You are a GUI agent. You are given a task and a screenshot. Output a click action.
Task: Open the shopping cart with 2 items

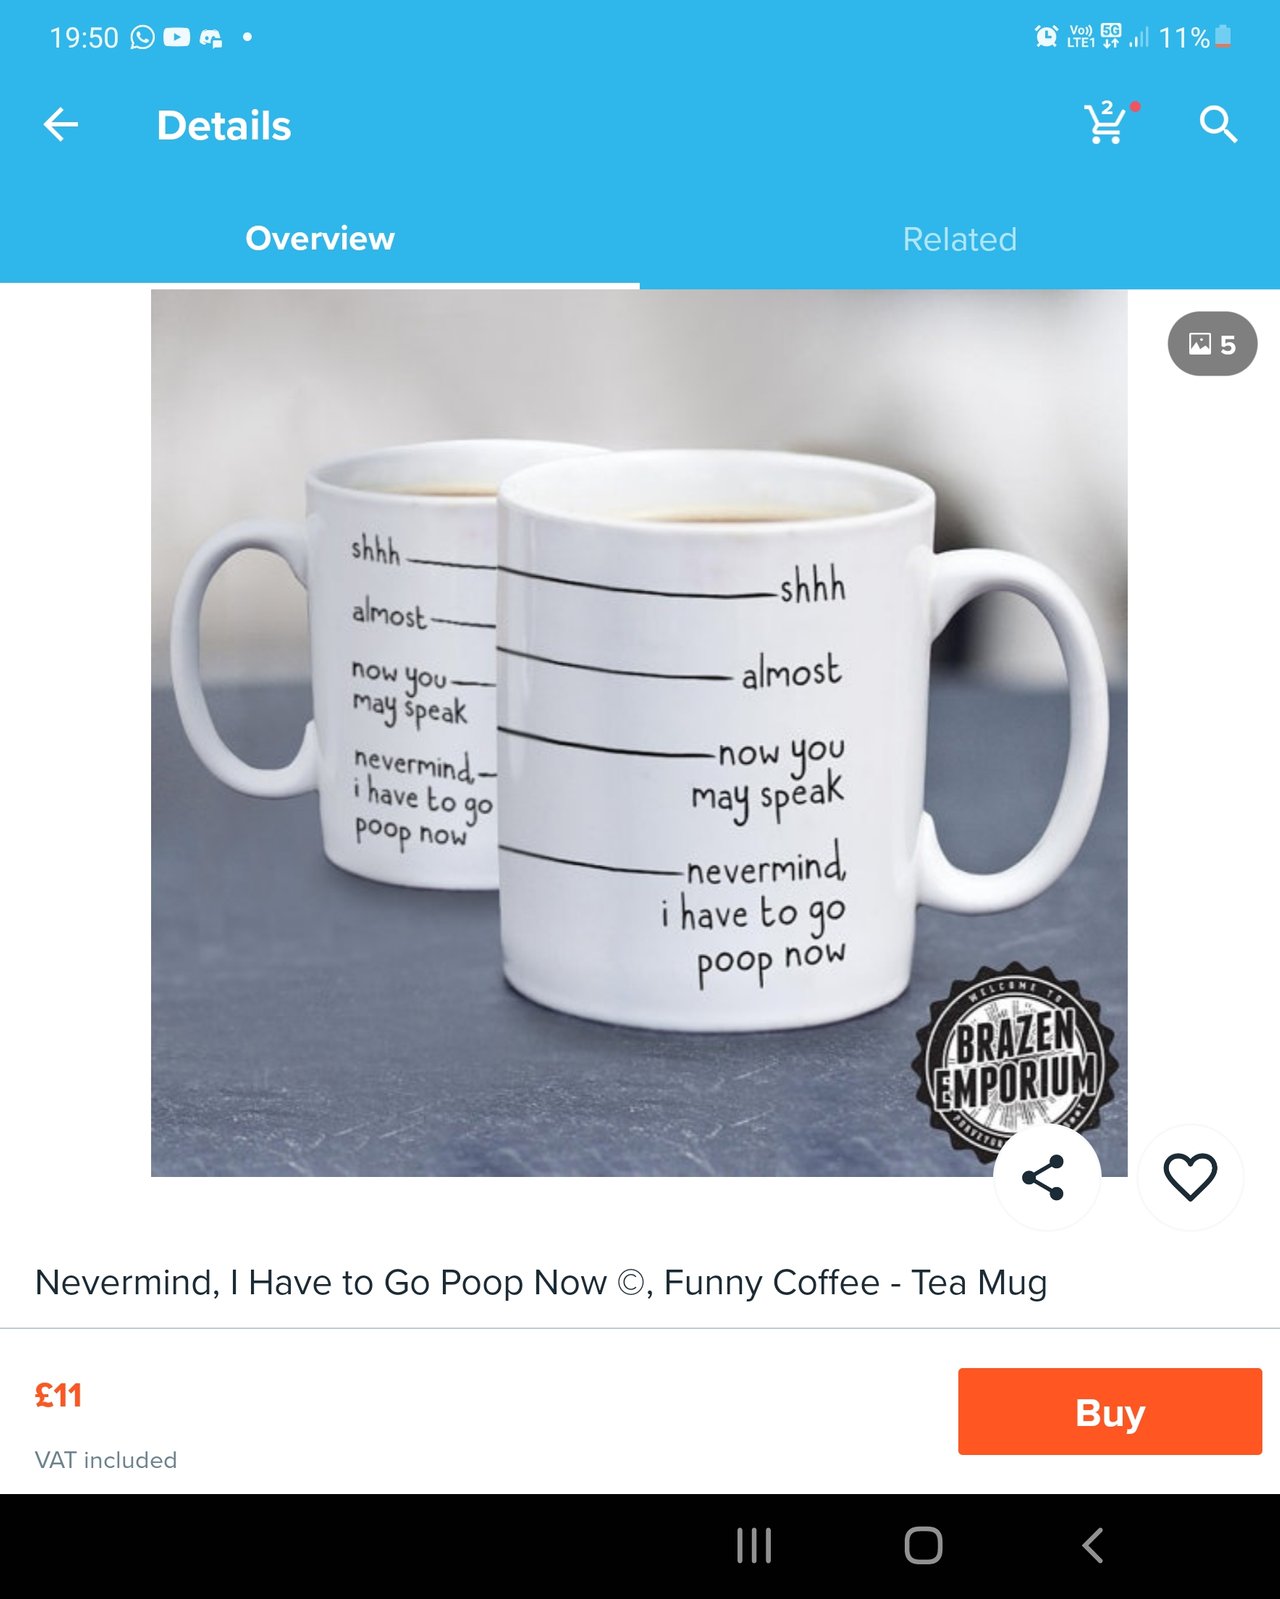click(x=1109, y=123)
